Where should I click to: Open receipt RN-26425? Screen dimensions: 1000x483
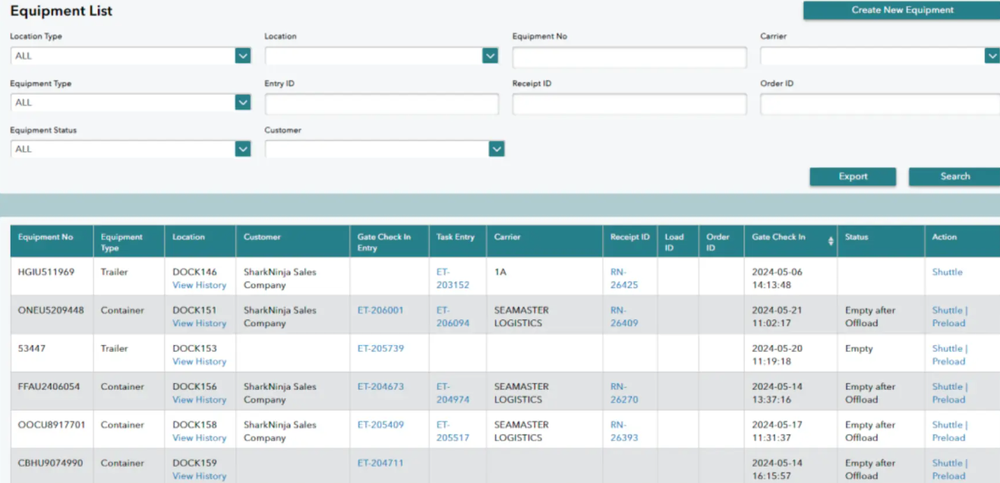[624, 279]
